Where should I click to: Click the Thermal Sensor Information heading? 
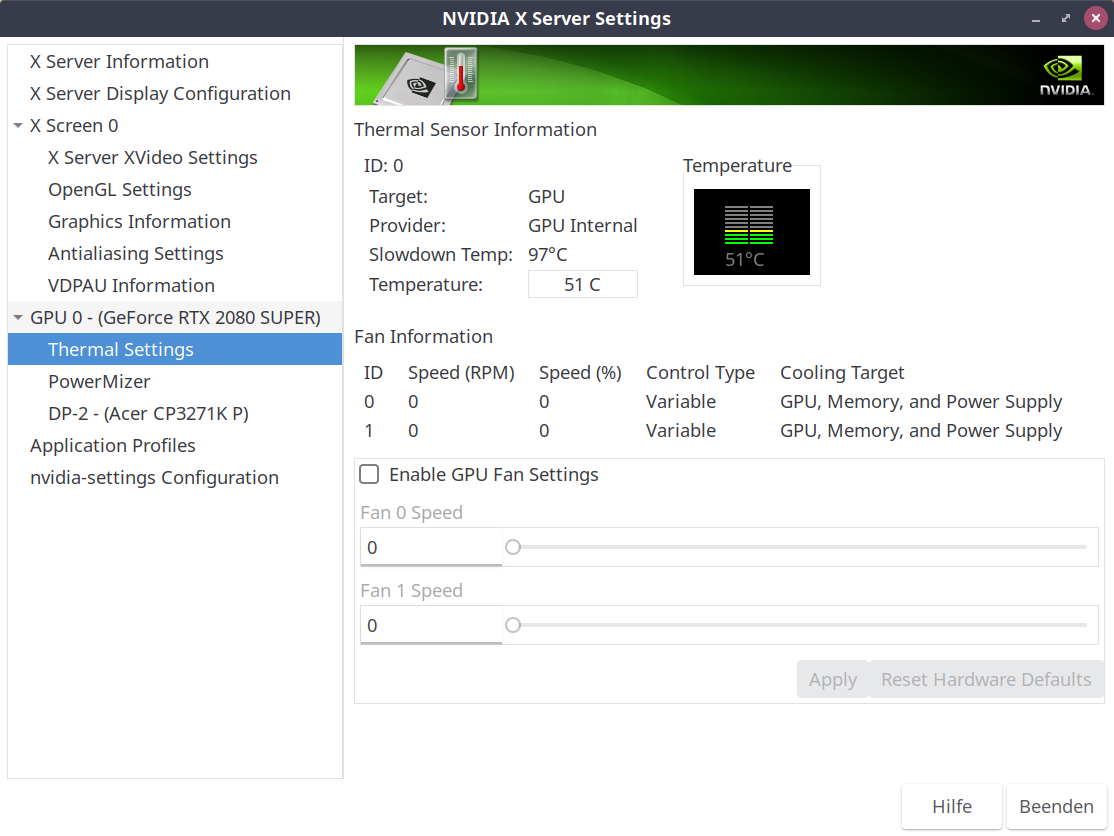click(x=475, y=129)
